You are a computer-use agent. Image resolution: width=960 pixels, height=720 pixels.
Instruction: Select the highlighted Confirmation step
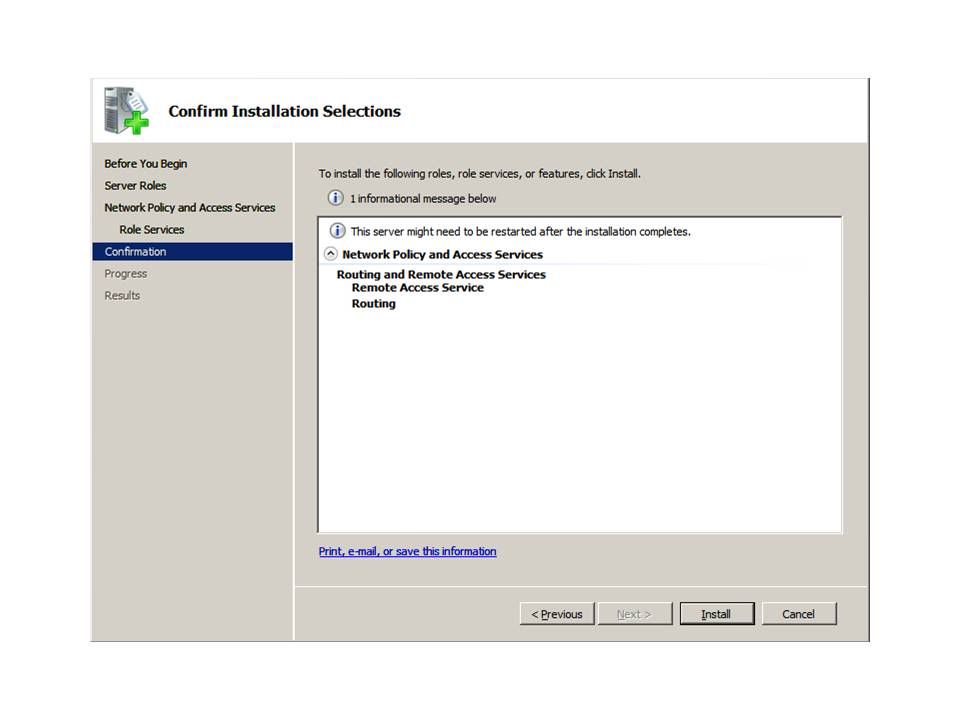click(136, 252)
